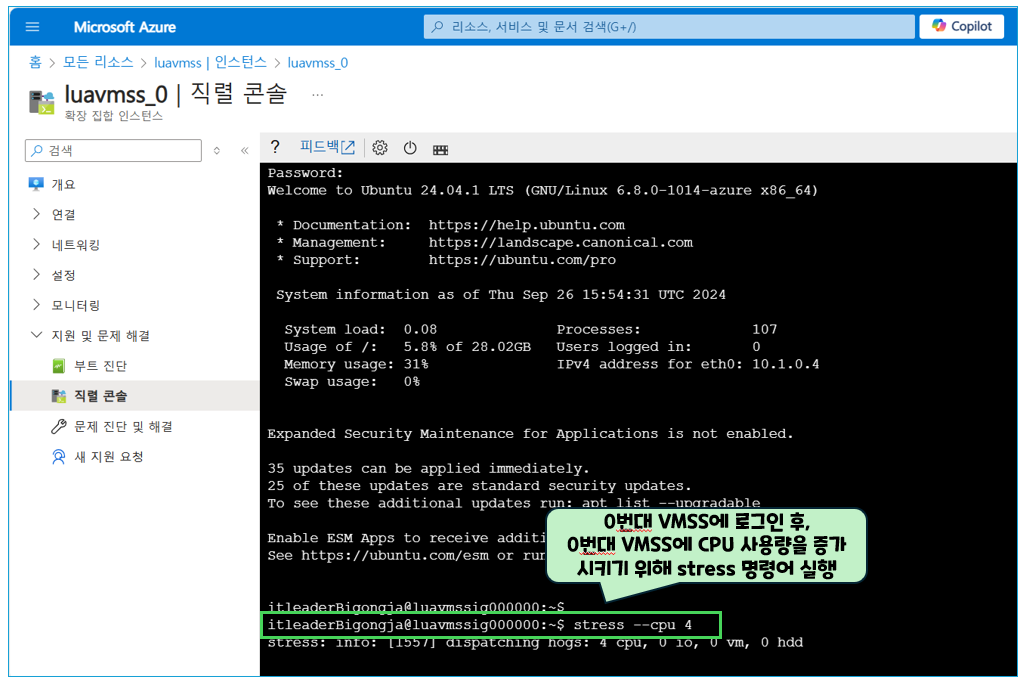
Task: Click luavmss_0 breadcrumb link
Action: tap(318, 63)
